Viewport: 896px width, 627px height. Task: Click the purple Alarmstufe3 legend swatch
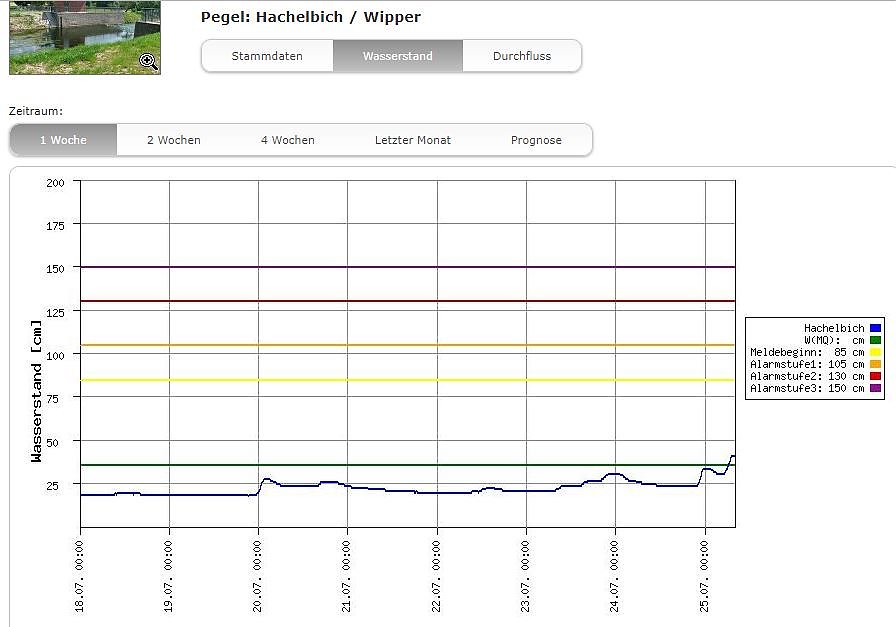point(874,388)
